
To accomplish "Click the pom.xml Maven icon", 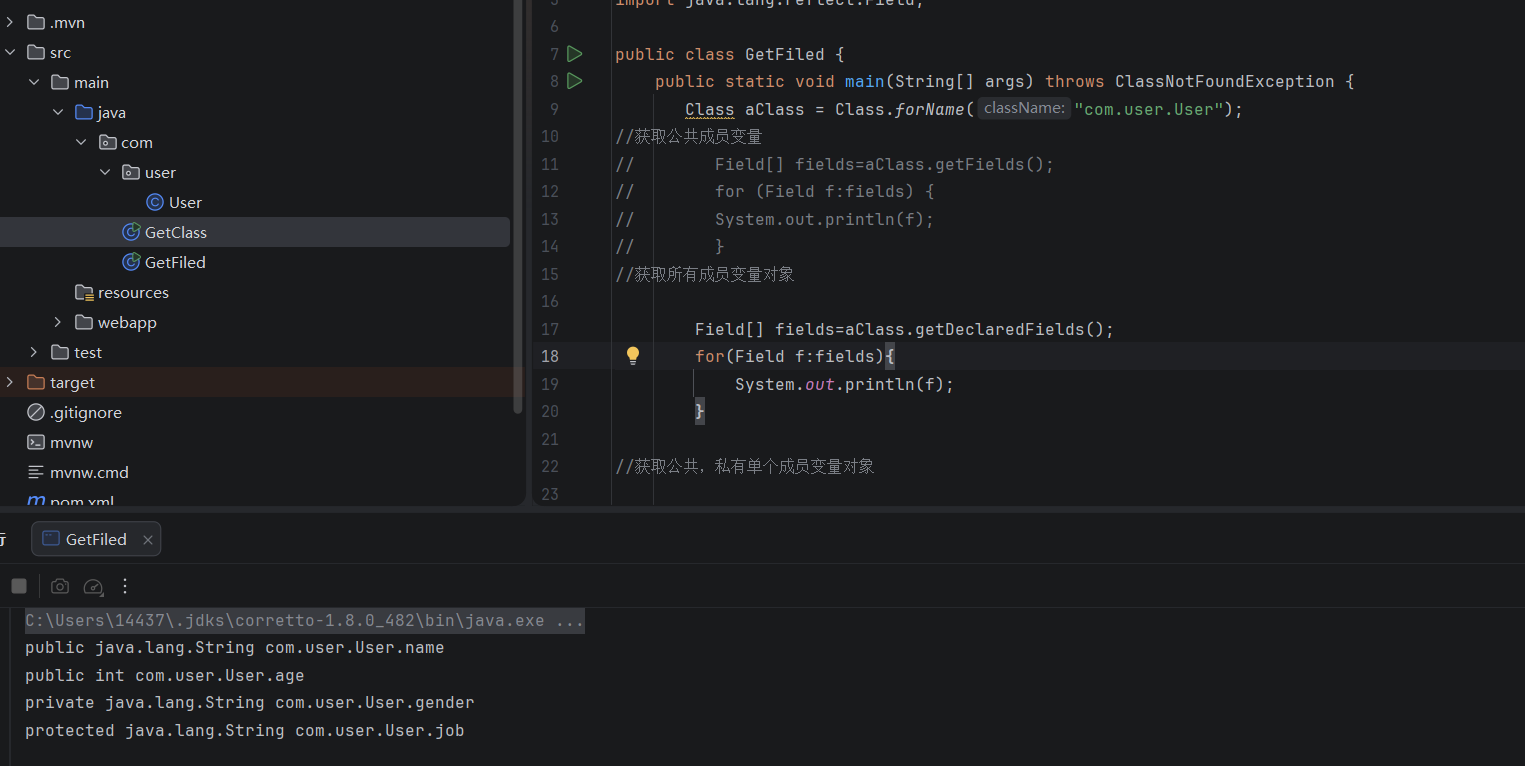I will [36, 500].
